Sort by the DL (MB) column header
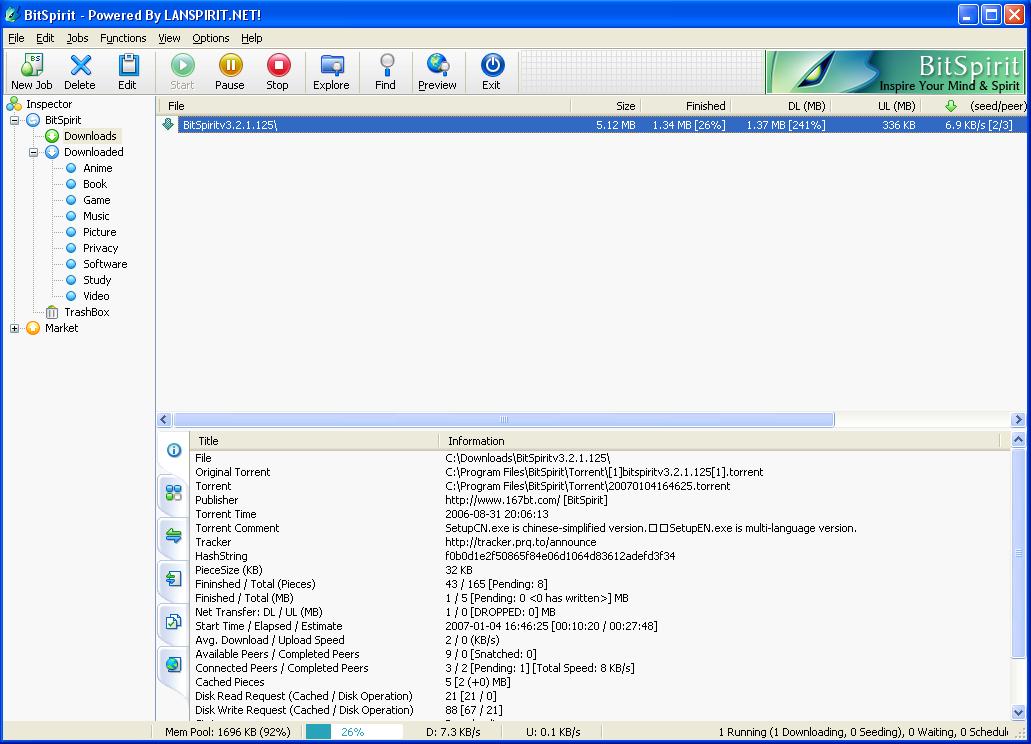1031x744 pixels. 780,106
